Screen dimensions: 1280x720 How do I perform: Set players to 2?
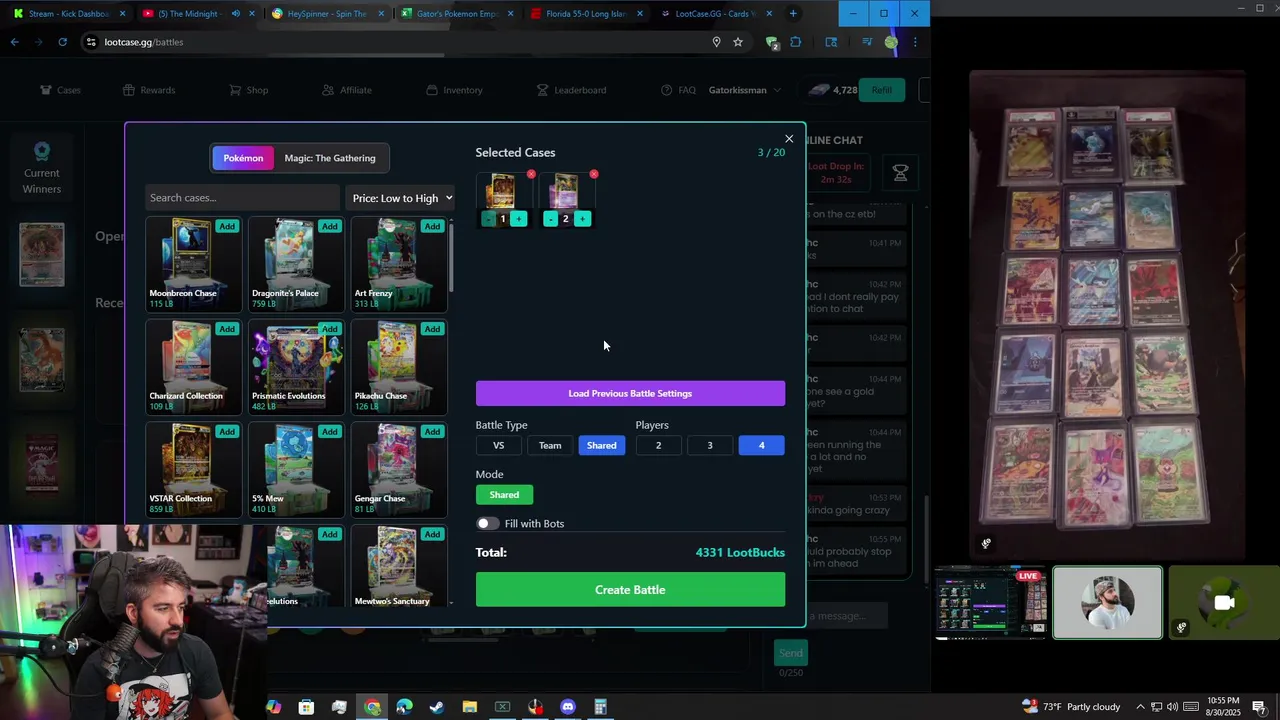[x=658, y=446]
